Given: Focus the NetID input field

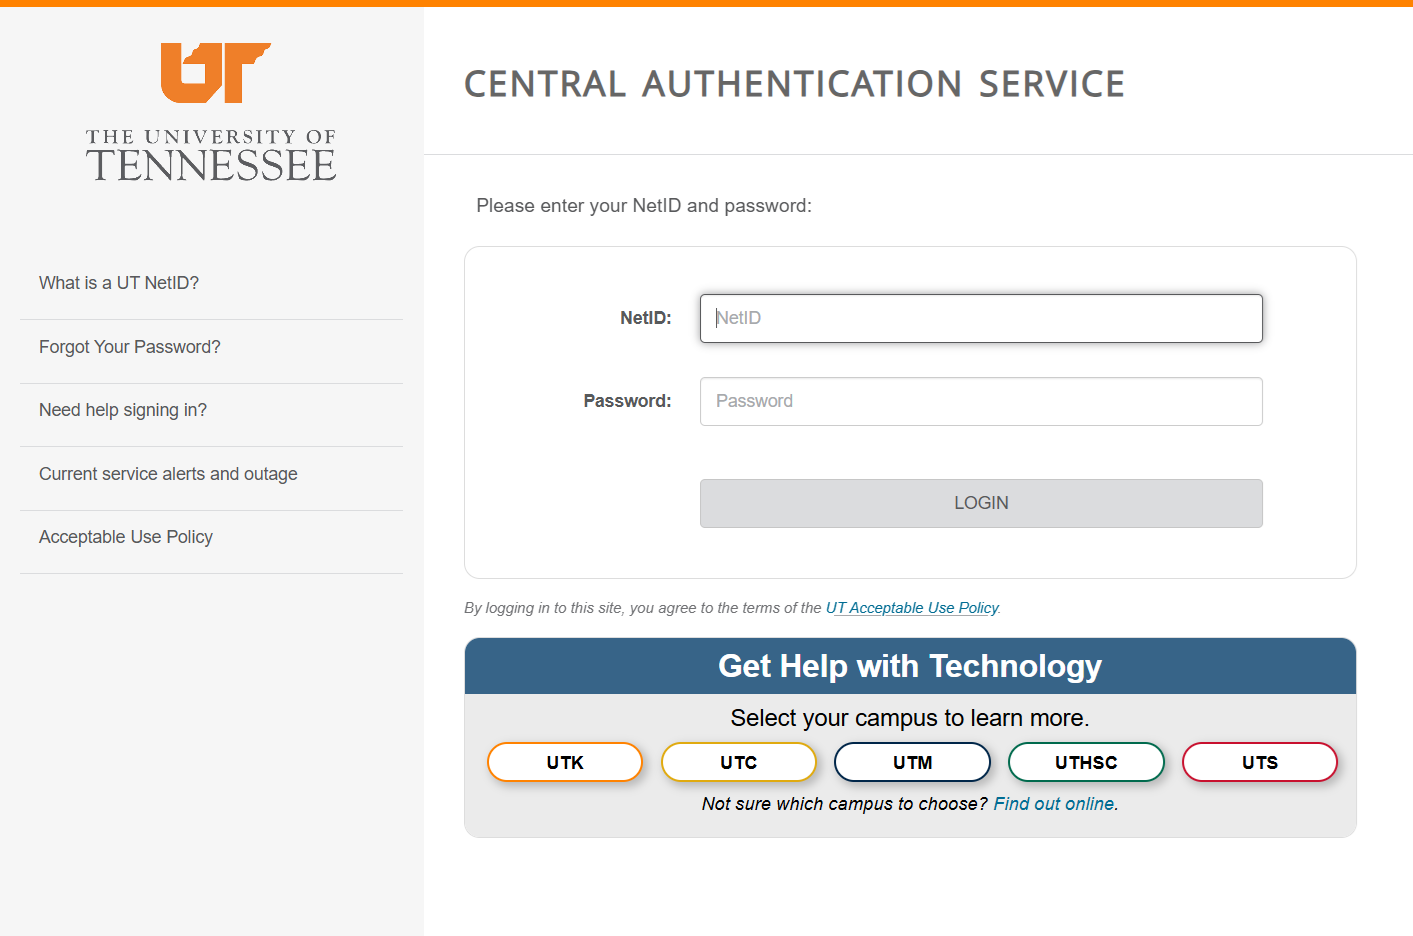Looking at the screenshot, I should click(981, 318).
